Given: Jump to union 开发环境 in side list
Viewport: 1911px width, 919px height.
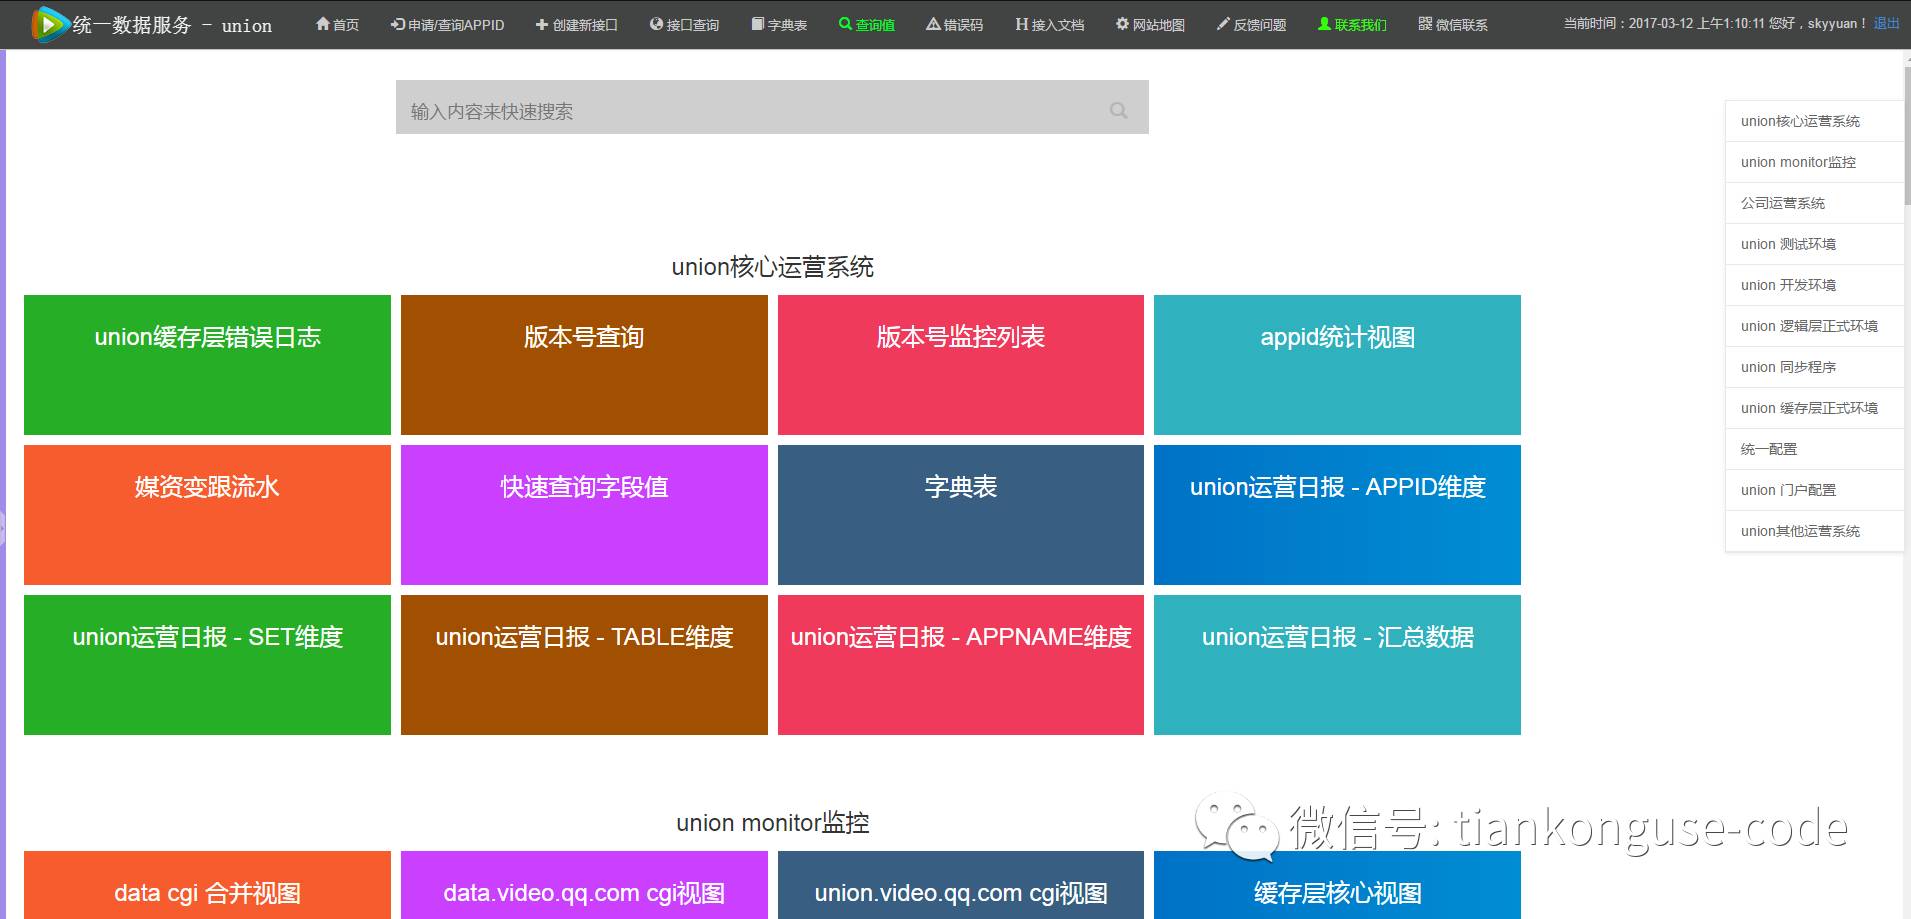Looking at the screenshot, I should point(1814,285).
